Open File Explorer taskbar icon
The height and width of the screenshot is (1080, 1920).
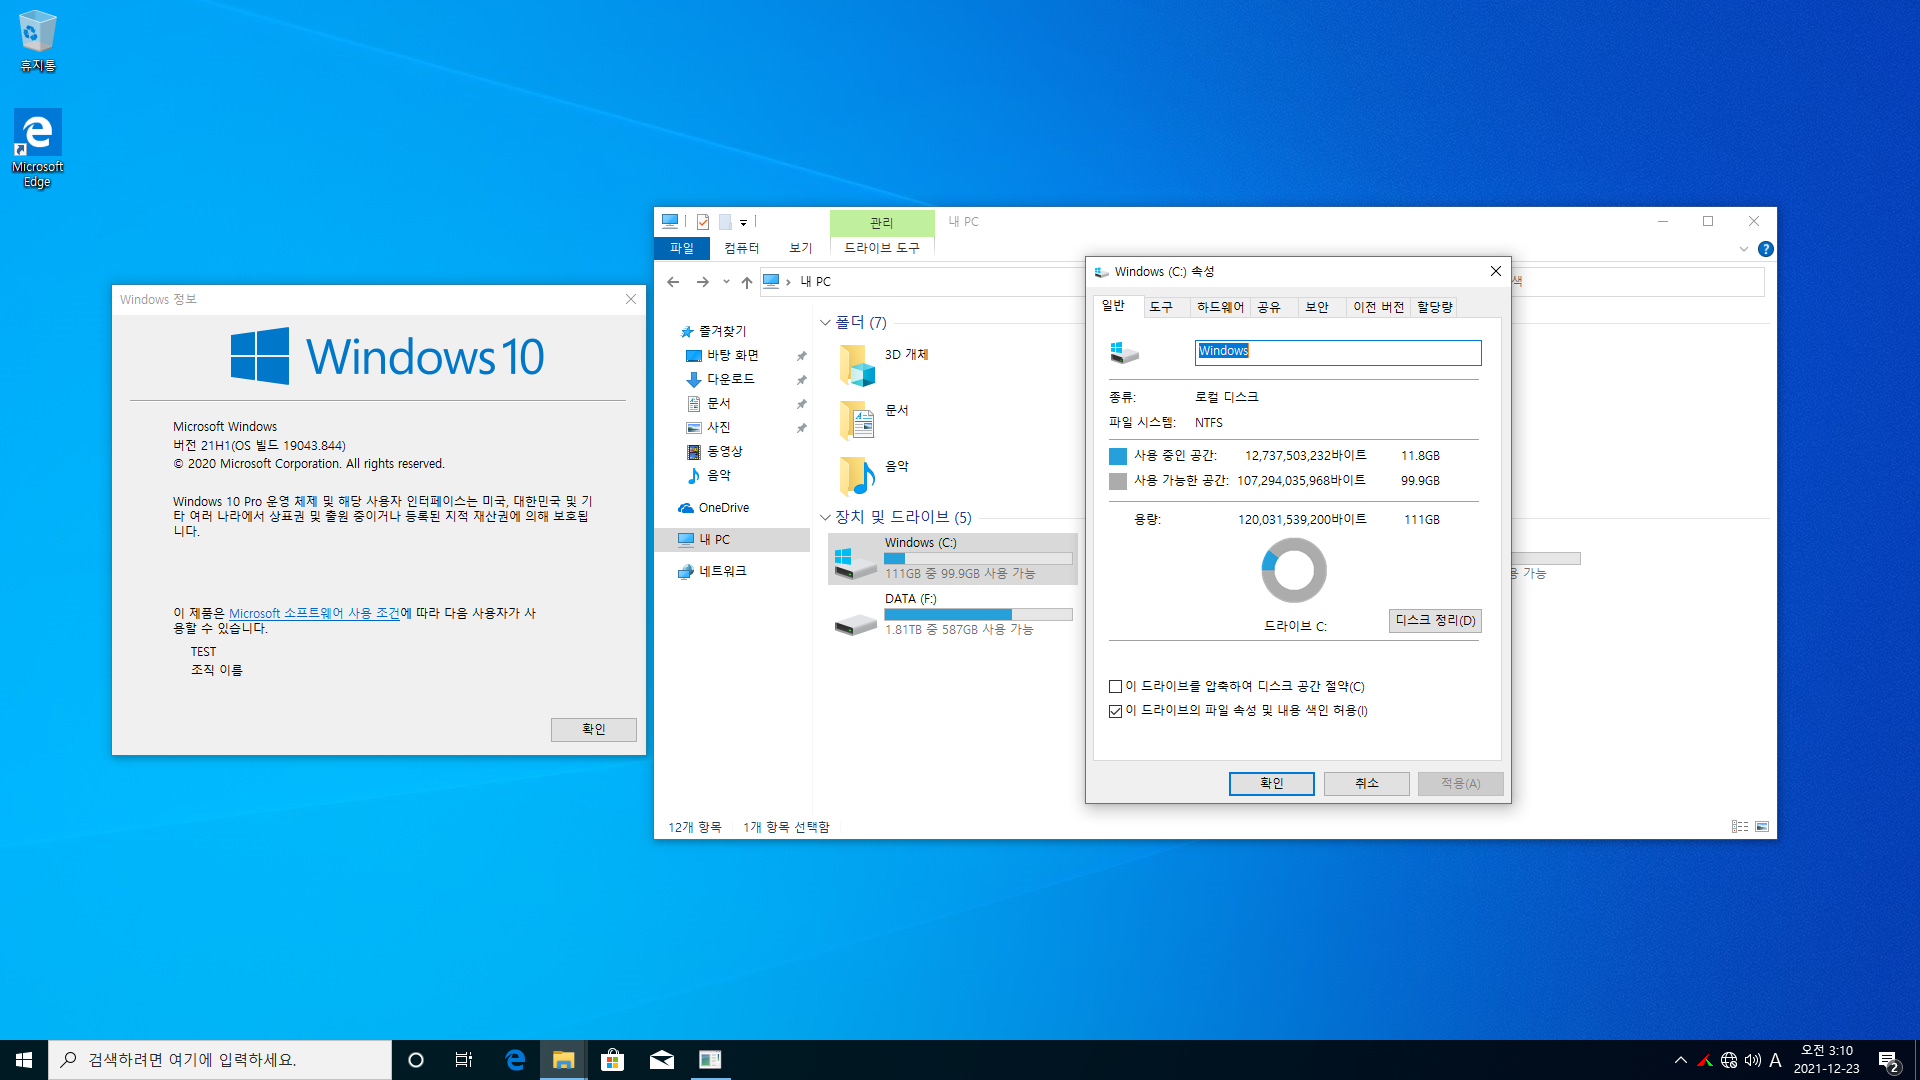(564, 1060)
